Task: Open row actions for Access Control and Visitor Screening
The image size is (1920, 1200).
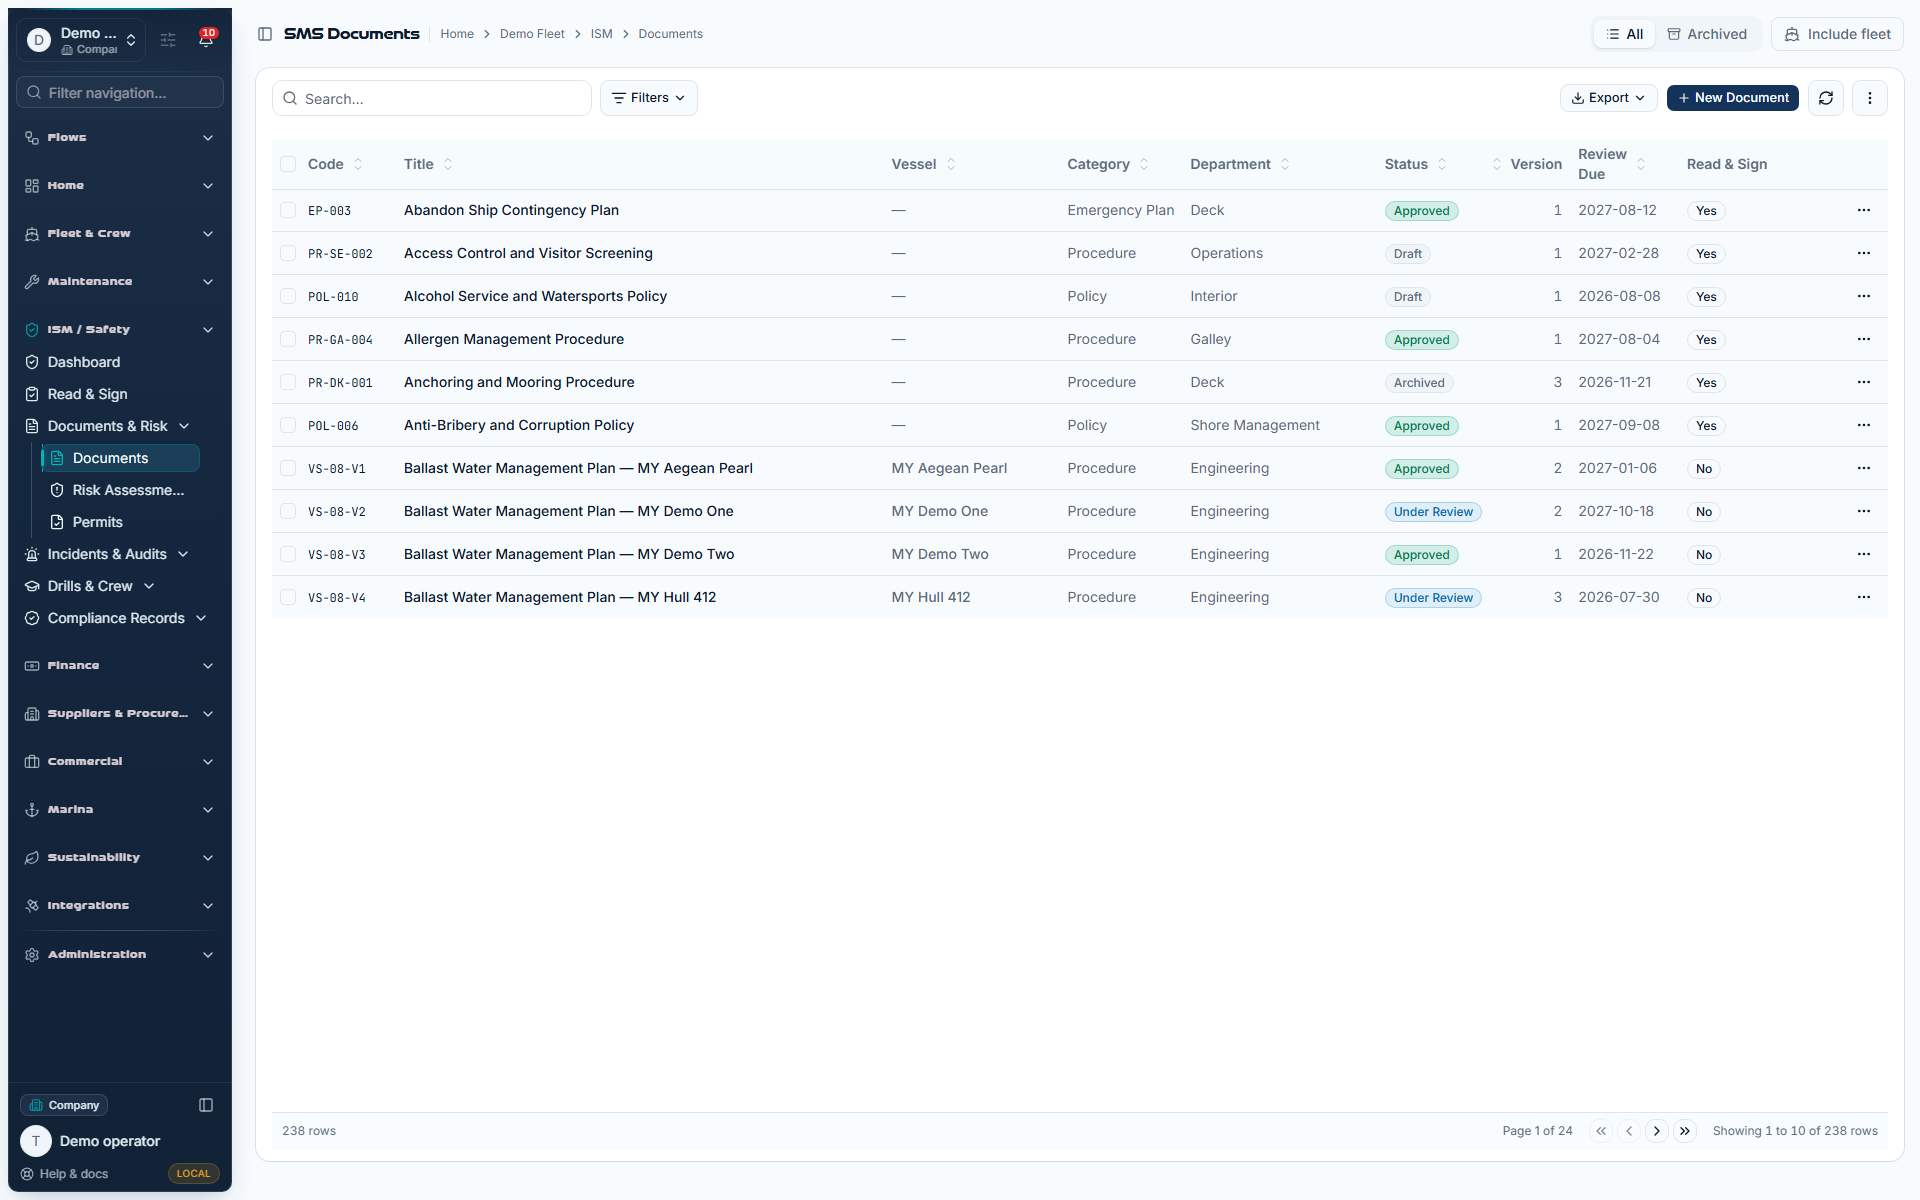Action: click(1863, 253)
